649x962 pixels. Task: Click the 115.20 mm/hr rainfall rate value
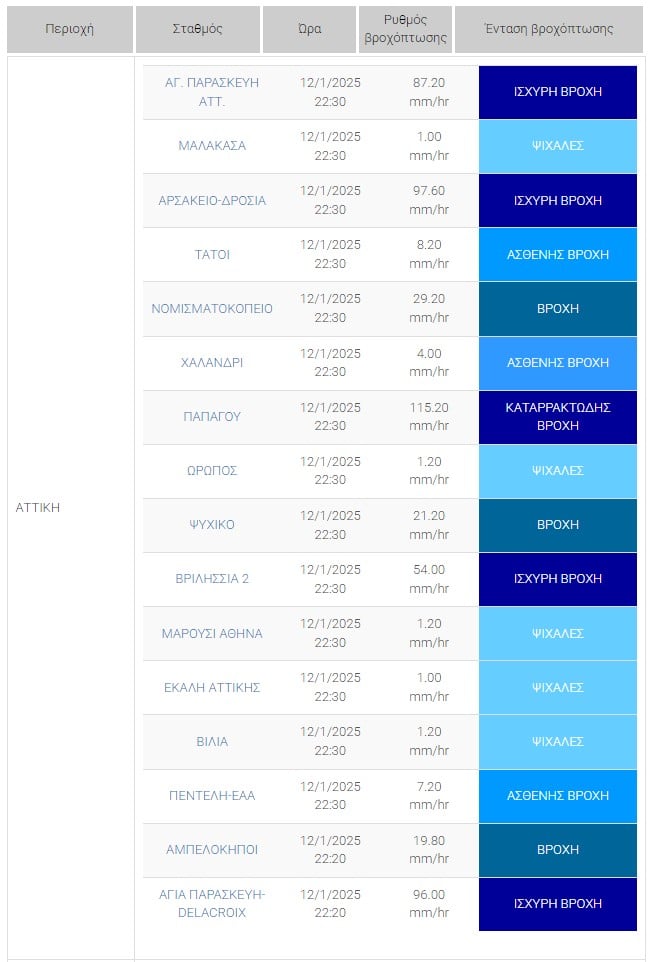tap(429, 417)
